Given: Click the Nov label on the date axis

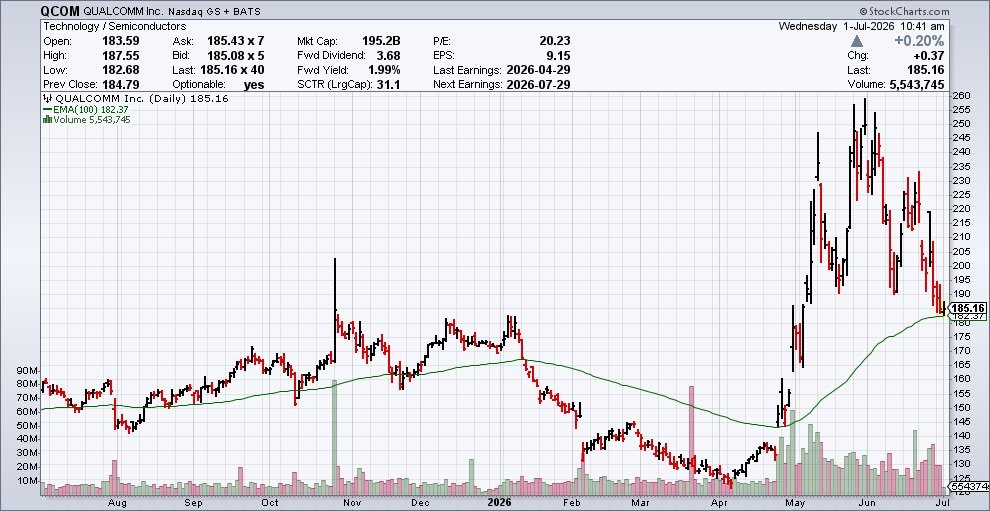Looking at the screenshot, I should click(x=352, y=503).
